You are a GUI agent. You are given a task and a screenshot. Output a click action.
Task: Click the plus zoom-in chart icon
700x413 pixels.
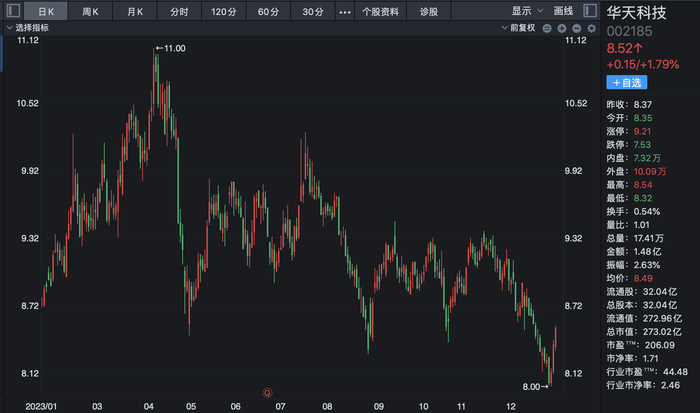pyautogui.click(x=561, y=29)
